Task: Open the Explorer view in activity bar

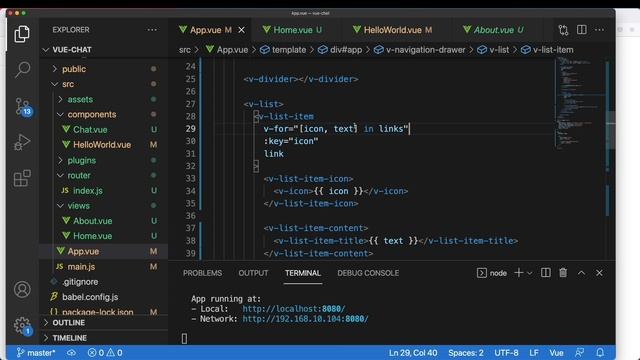Action: [22, 34]
